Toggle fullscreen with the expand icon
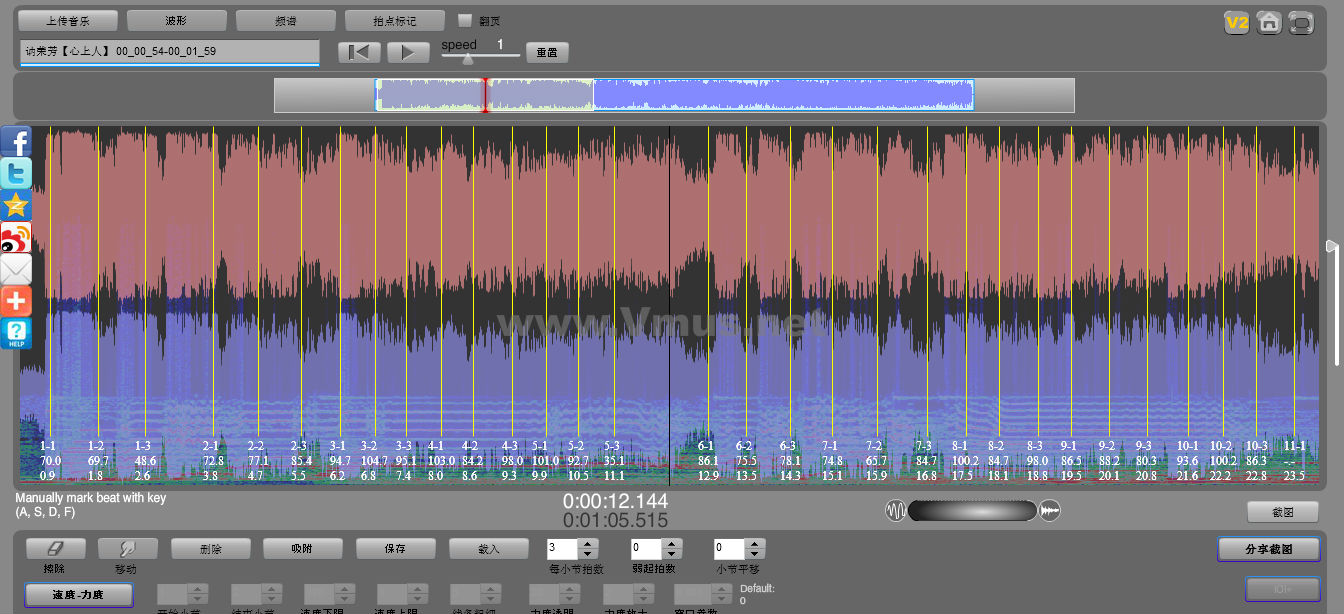Screen dimensions: 1344x614 coord(1301,22)
